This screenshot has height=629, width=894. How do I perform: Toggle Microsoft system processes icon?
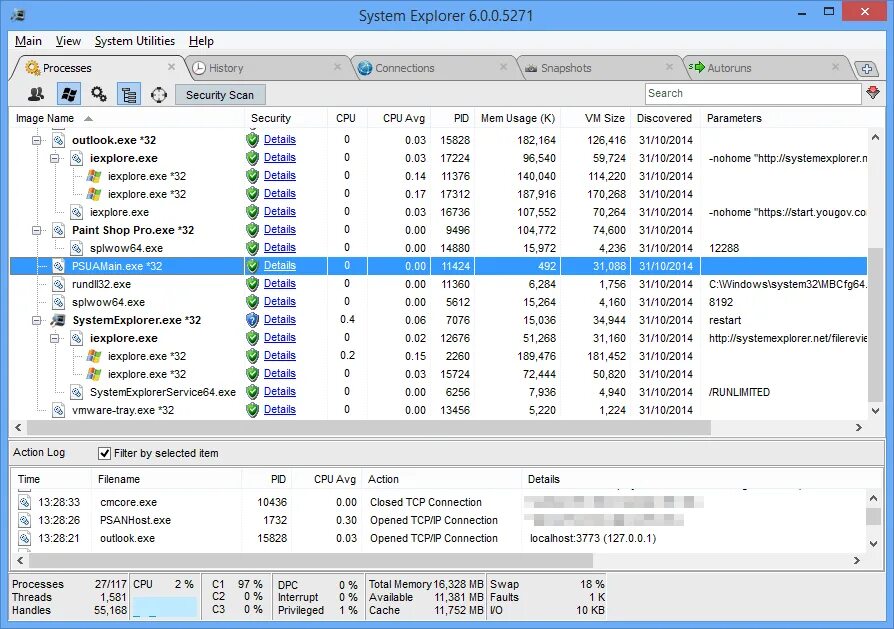pyautogui.click(x=69, y=94)
